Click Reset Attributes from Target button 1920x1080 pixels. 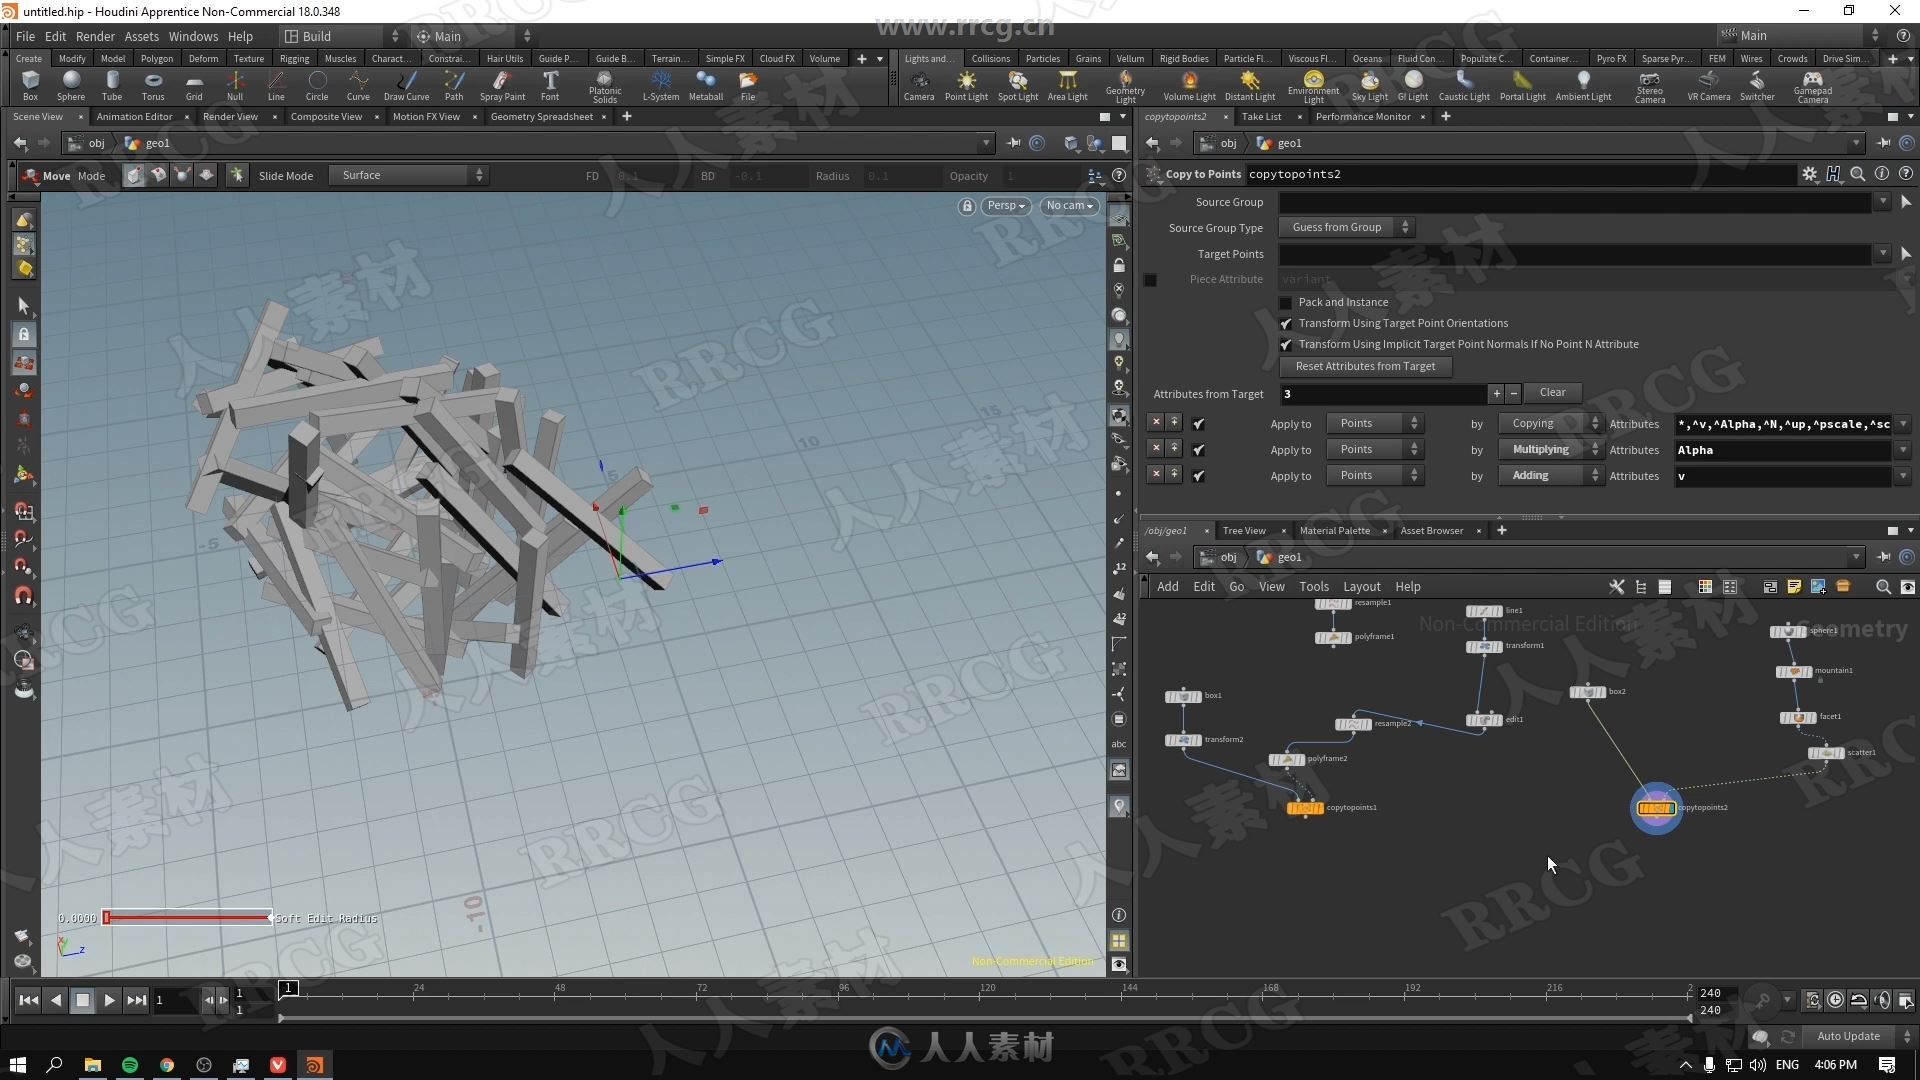[x=1364, y=365]
